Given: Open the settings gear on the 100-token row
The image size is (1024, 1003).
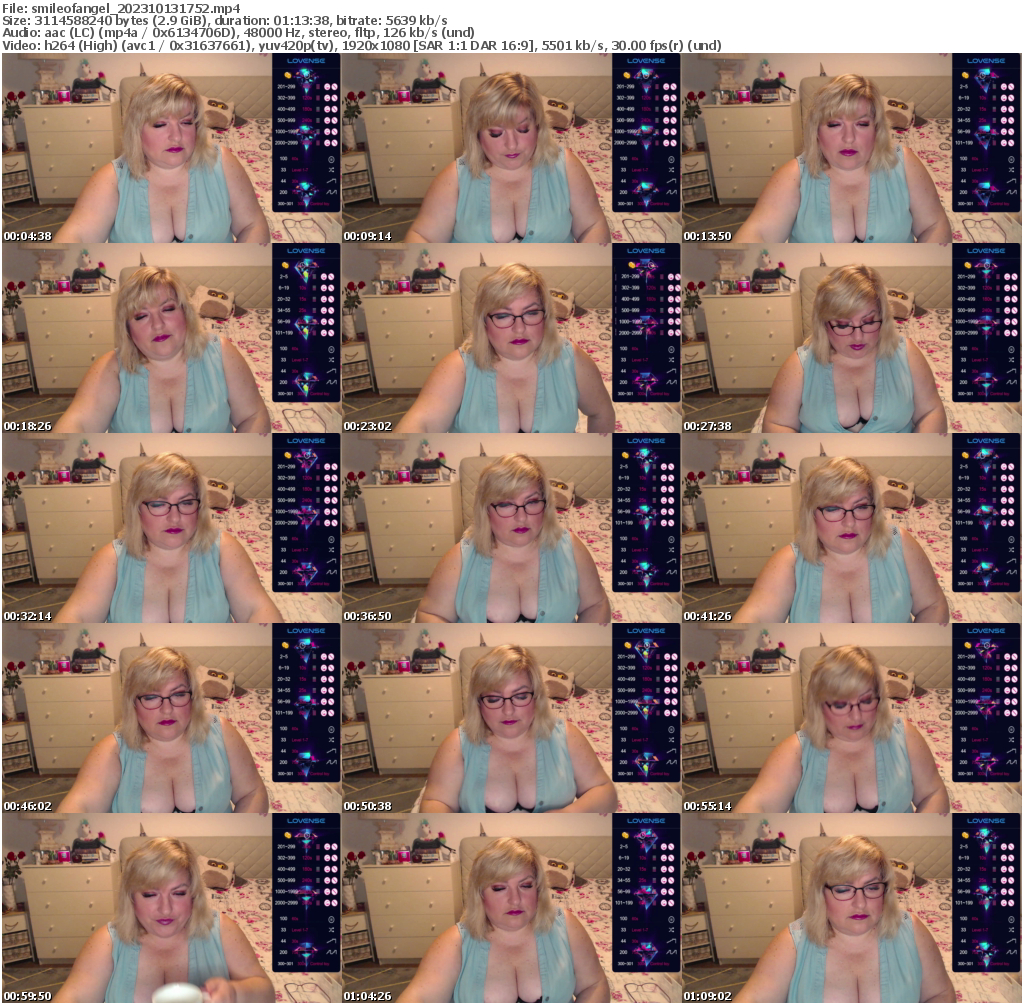Looking at the screenshot, I should coord(1011,160).
